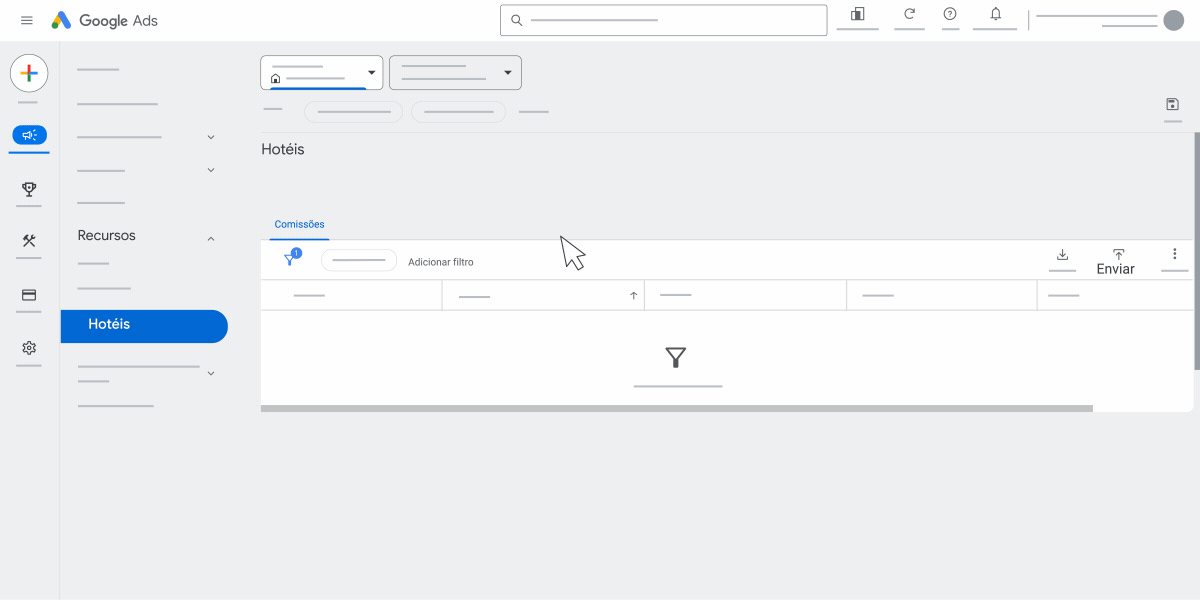The image size is (1200, 600).
Task: Switch to the Comissões tab
Action: tap(299, 224)
